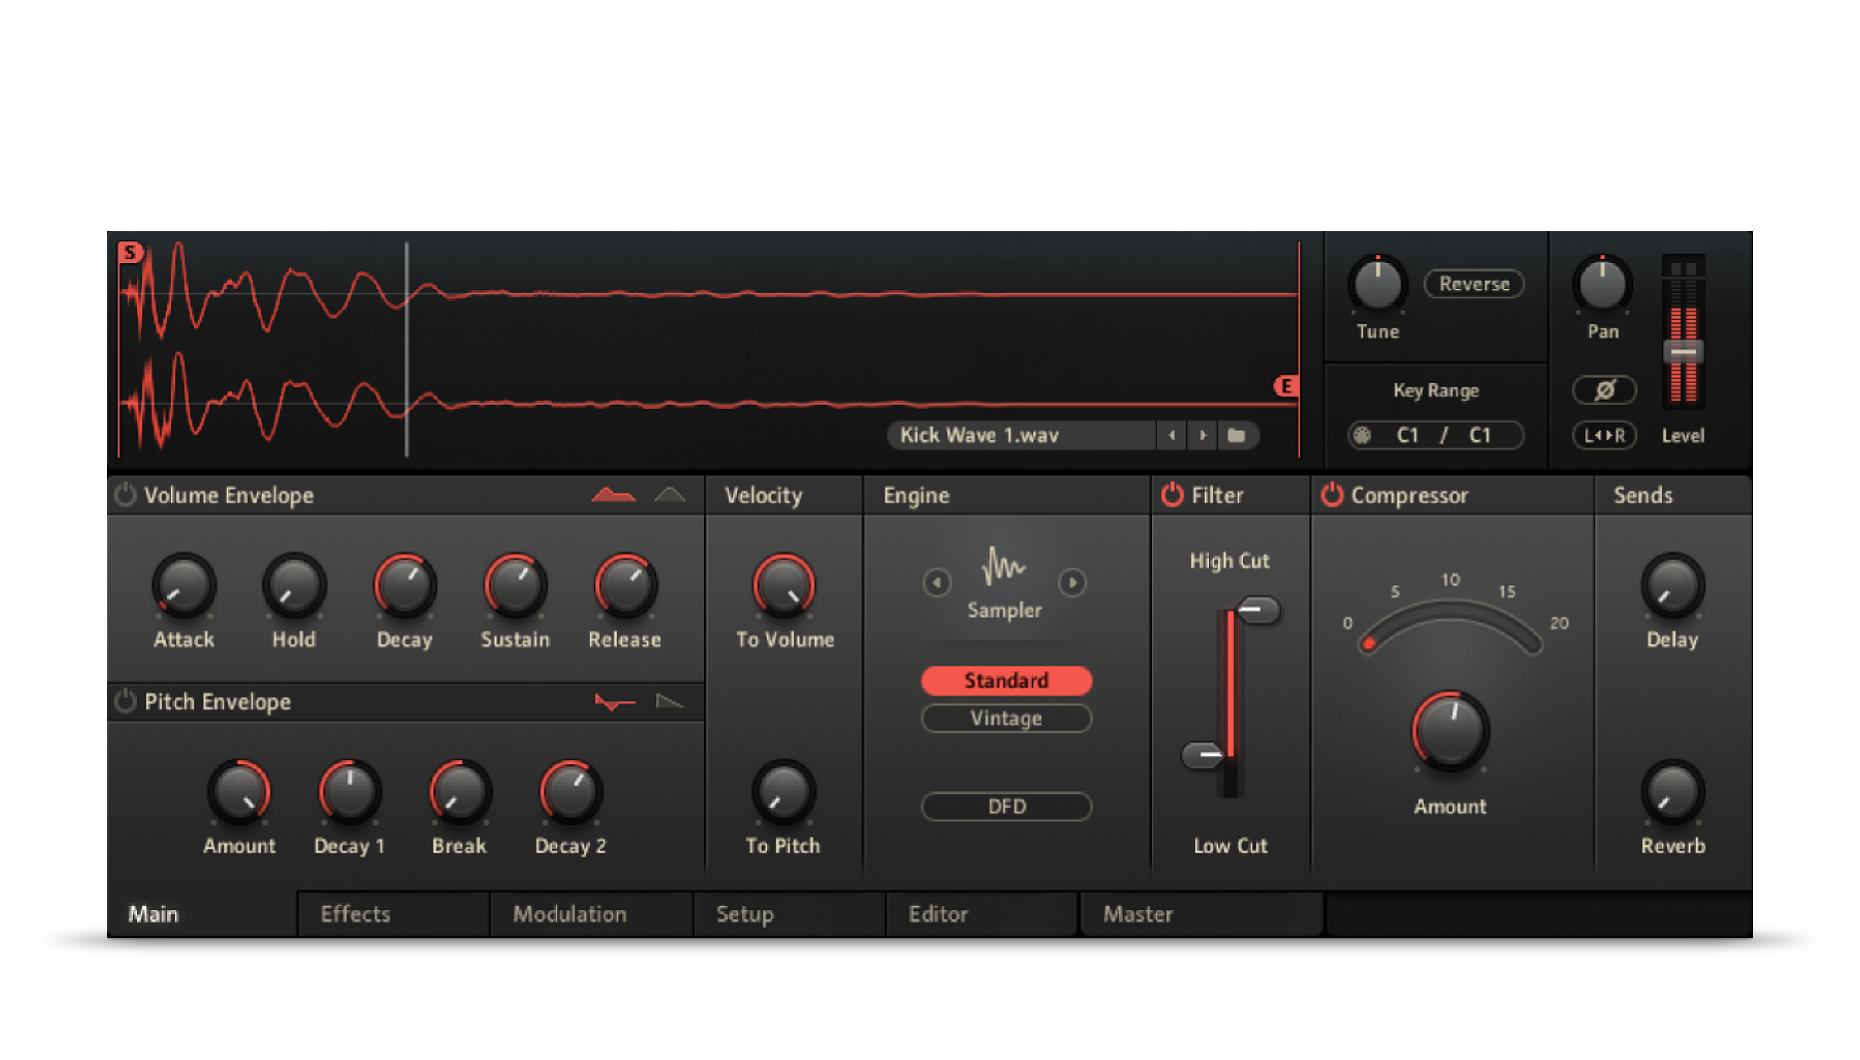Click the L/R channel swap icon
This screenshot has height=1060, width=1860.
(1603, 435)
